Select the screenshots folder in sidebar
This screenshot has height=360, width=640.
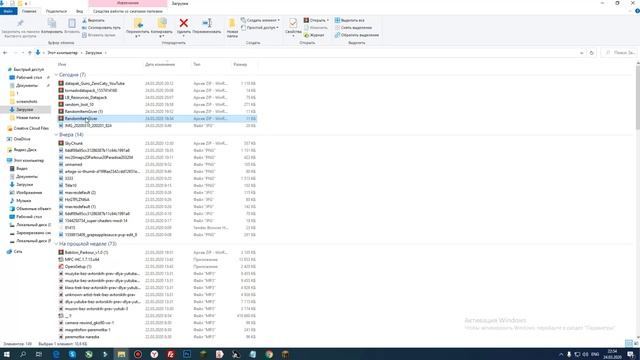pos(27,101)
